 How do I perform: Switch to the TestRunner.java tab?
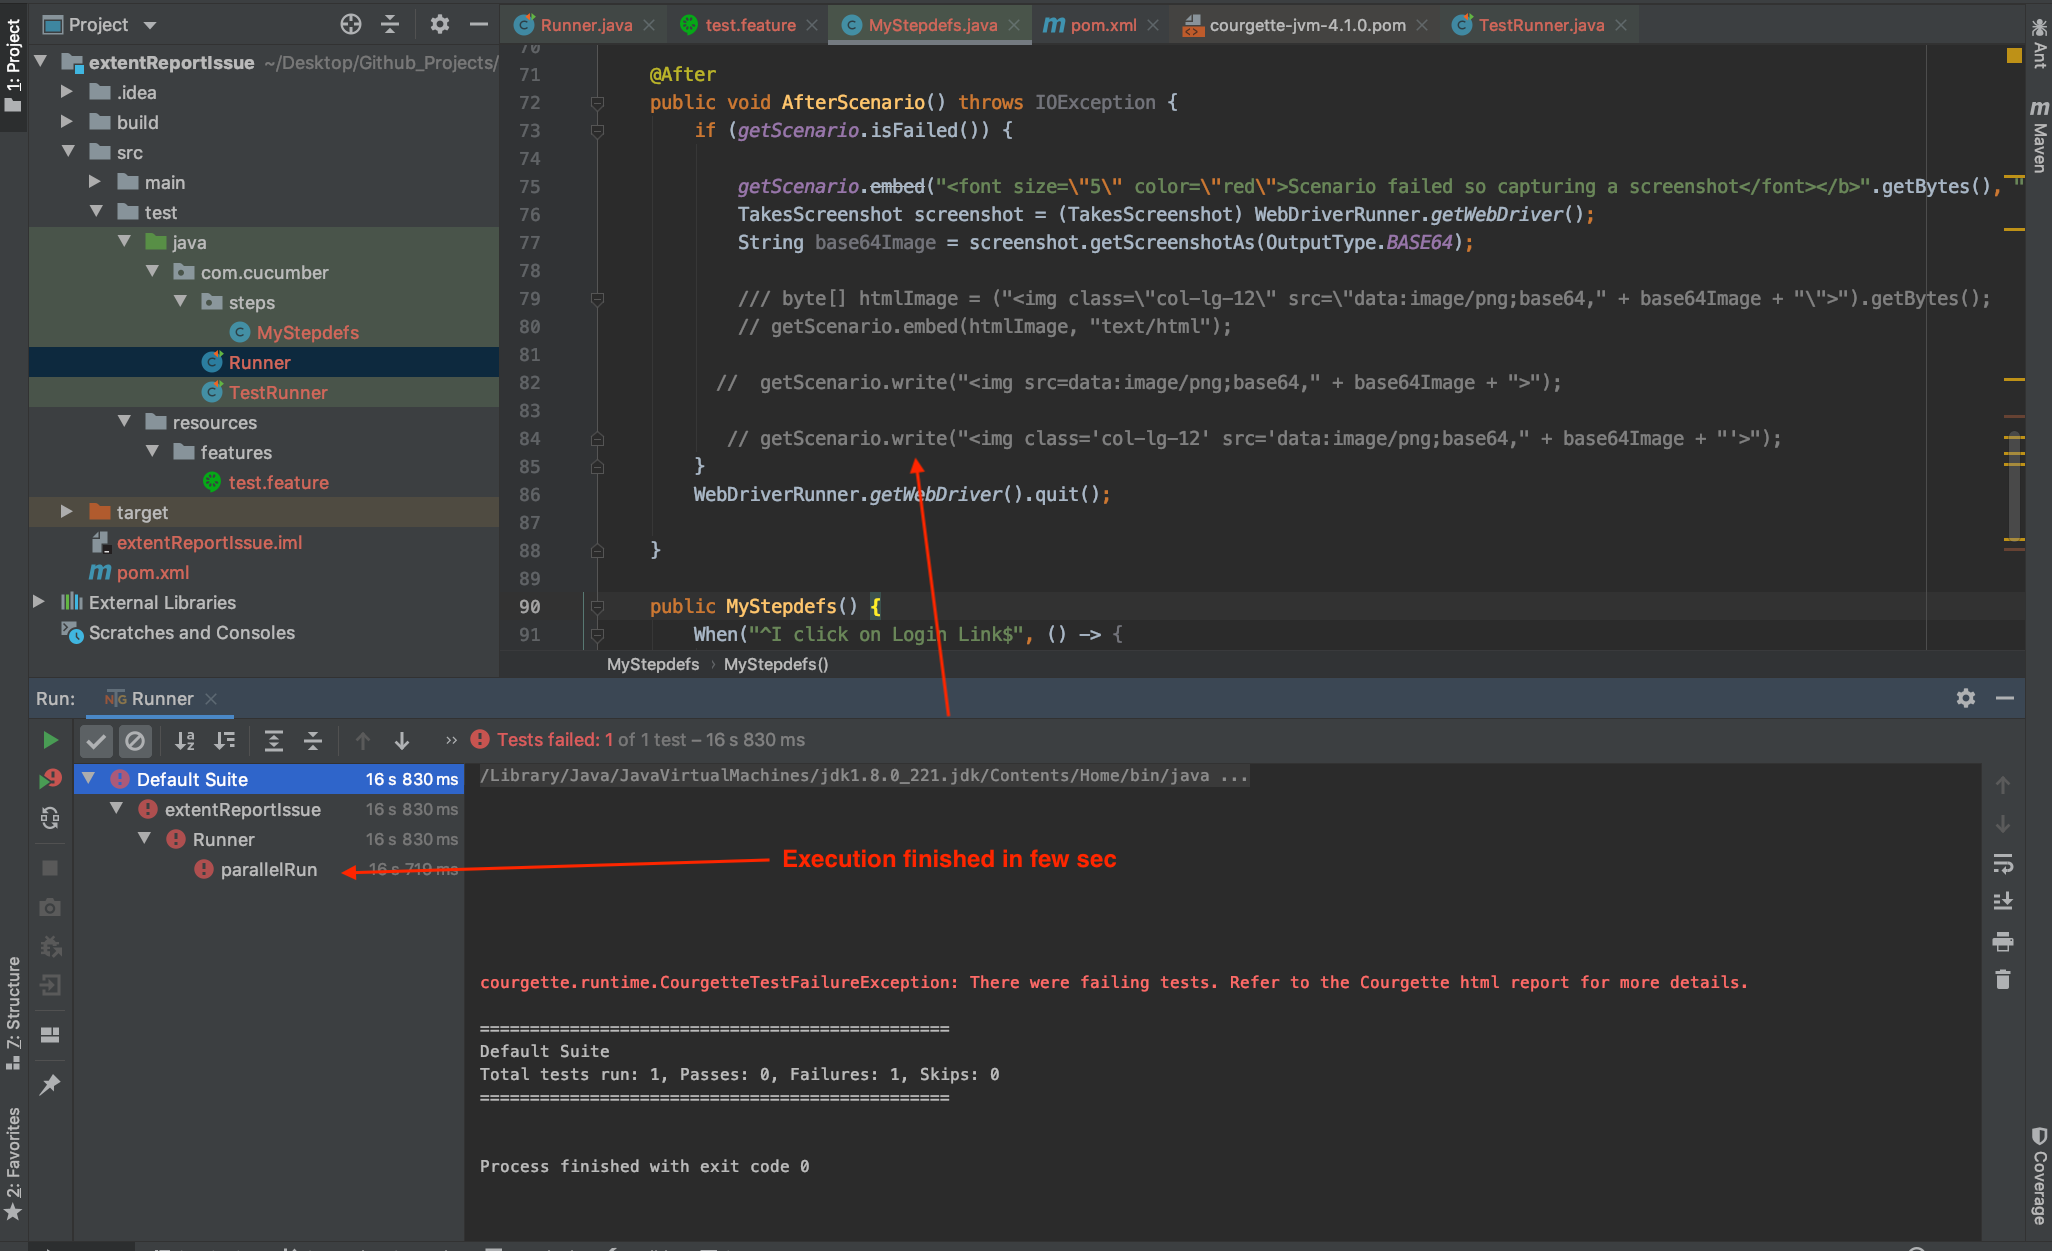coord(1539,24)
